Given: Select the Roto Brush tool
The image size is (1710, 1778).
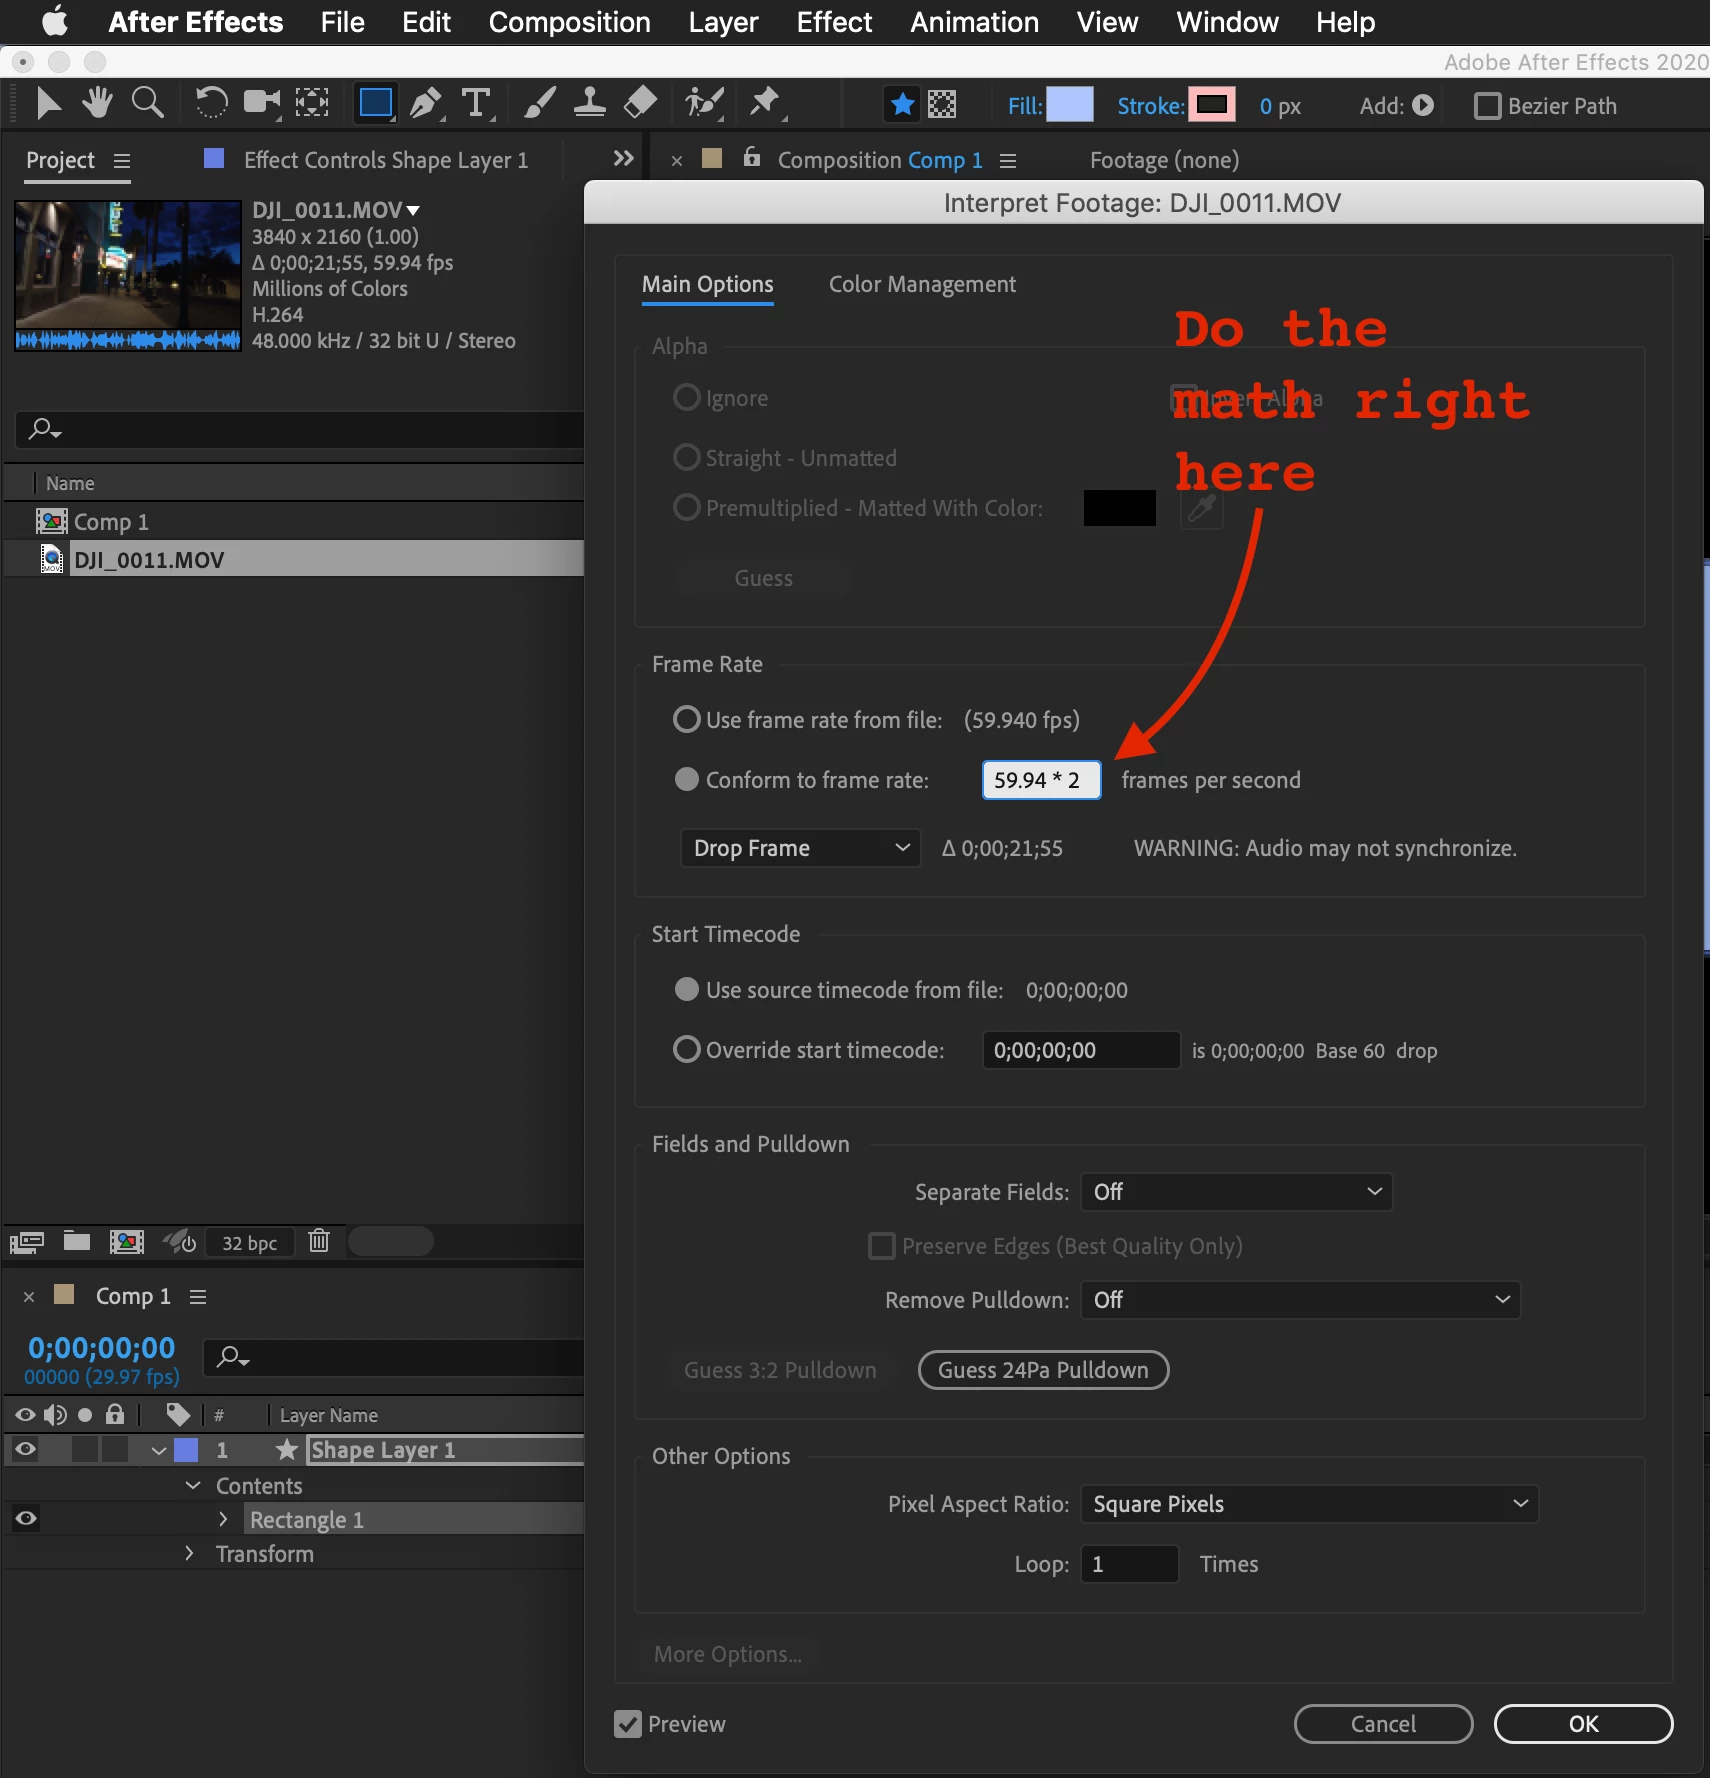Looking at the screenshot, I should click(x=704, y=103).
